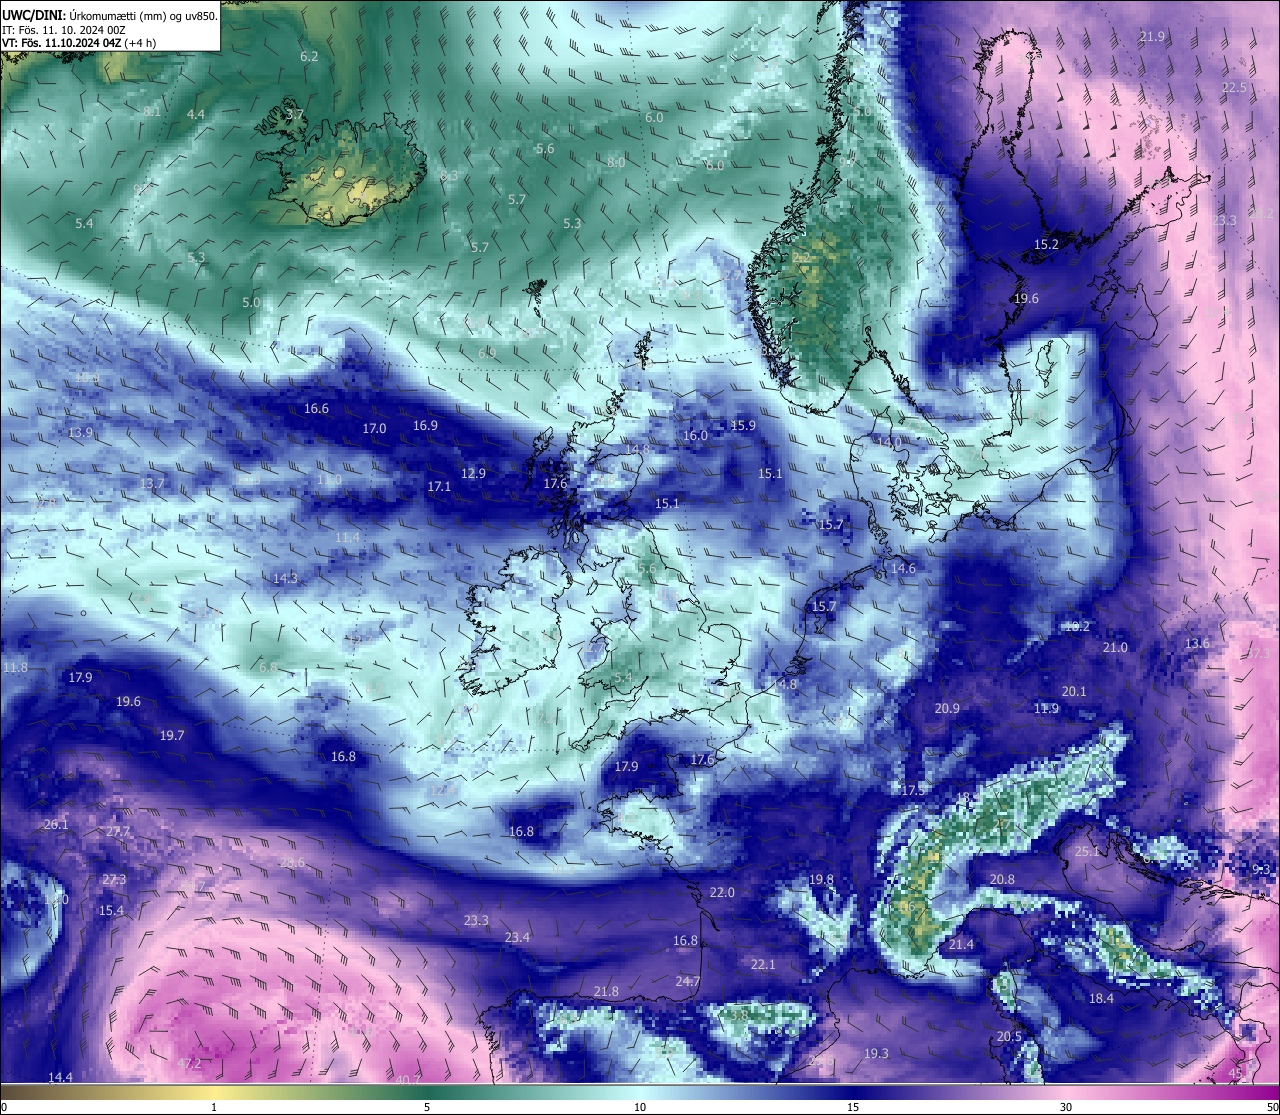Click the 20.9 value over Germany
Image resolution: width=1280 pixels, height=1115 pixels.
point(947,709)
